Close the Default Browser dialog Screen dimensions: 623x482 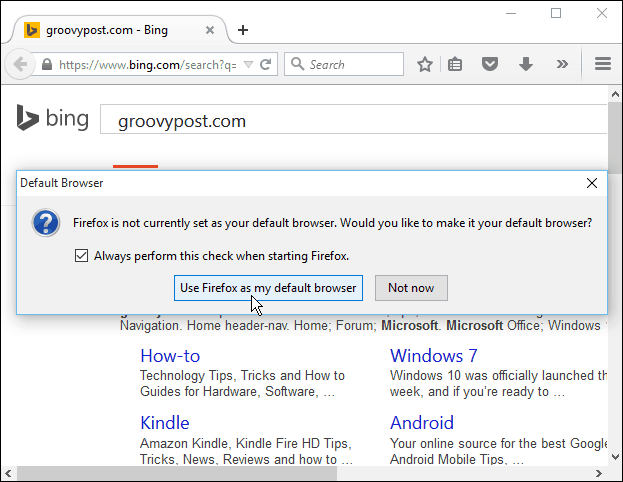click(x=592, y=183)
